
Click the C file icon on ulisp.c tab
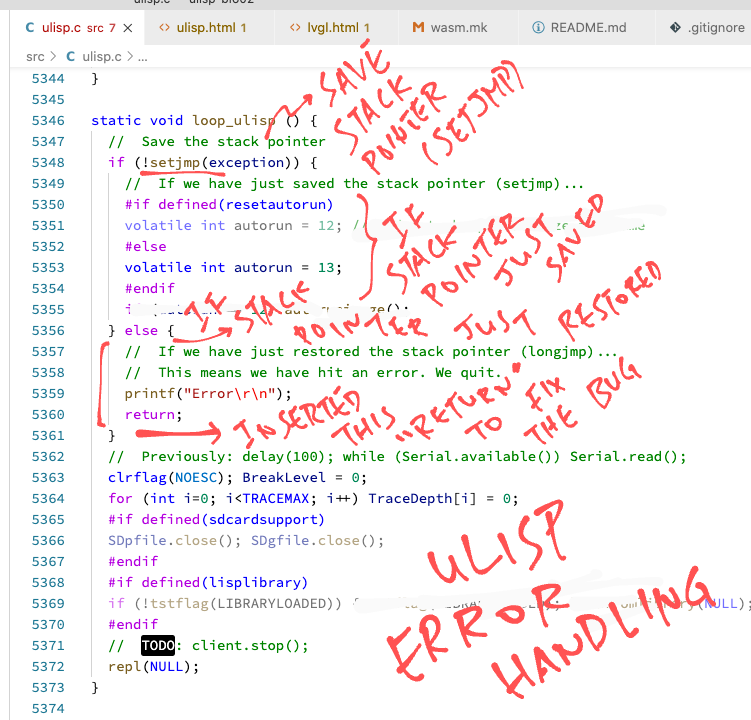tap(31, 28)
